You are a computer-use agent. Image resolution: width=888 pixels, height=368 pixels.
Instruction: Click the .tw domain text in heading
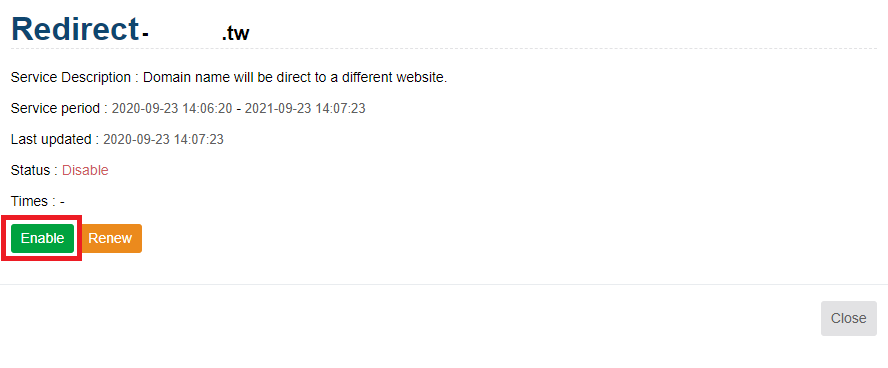pos(235,34)
